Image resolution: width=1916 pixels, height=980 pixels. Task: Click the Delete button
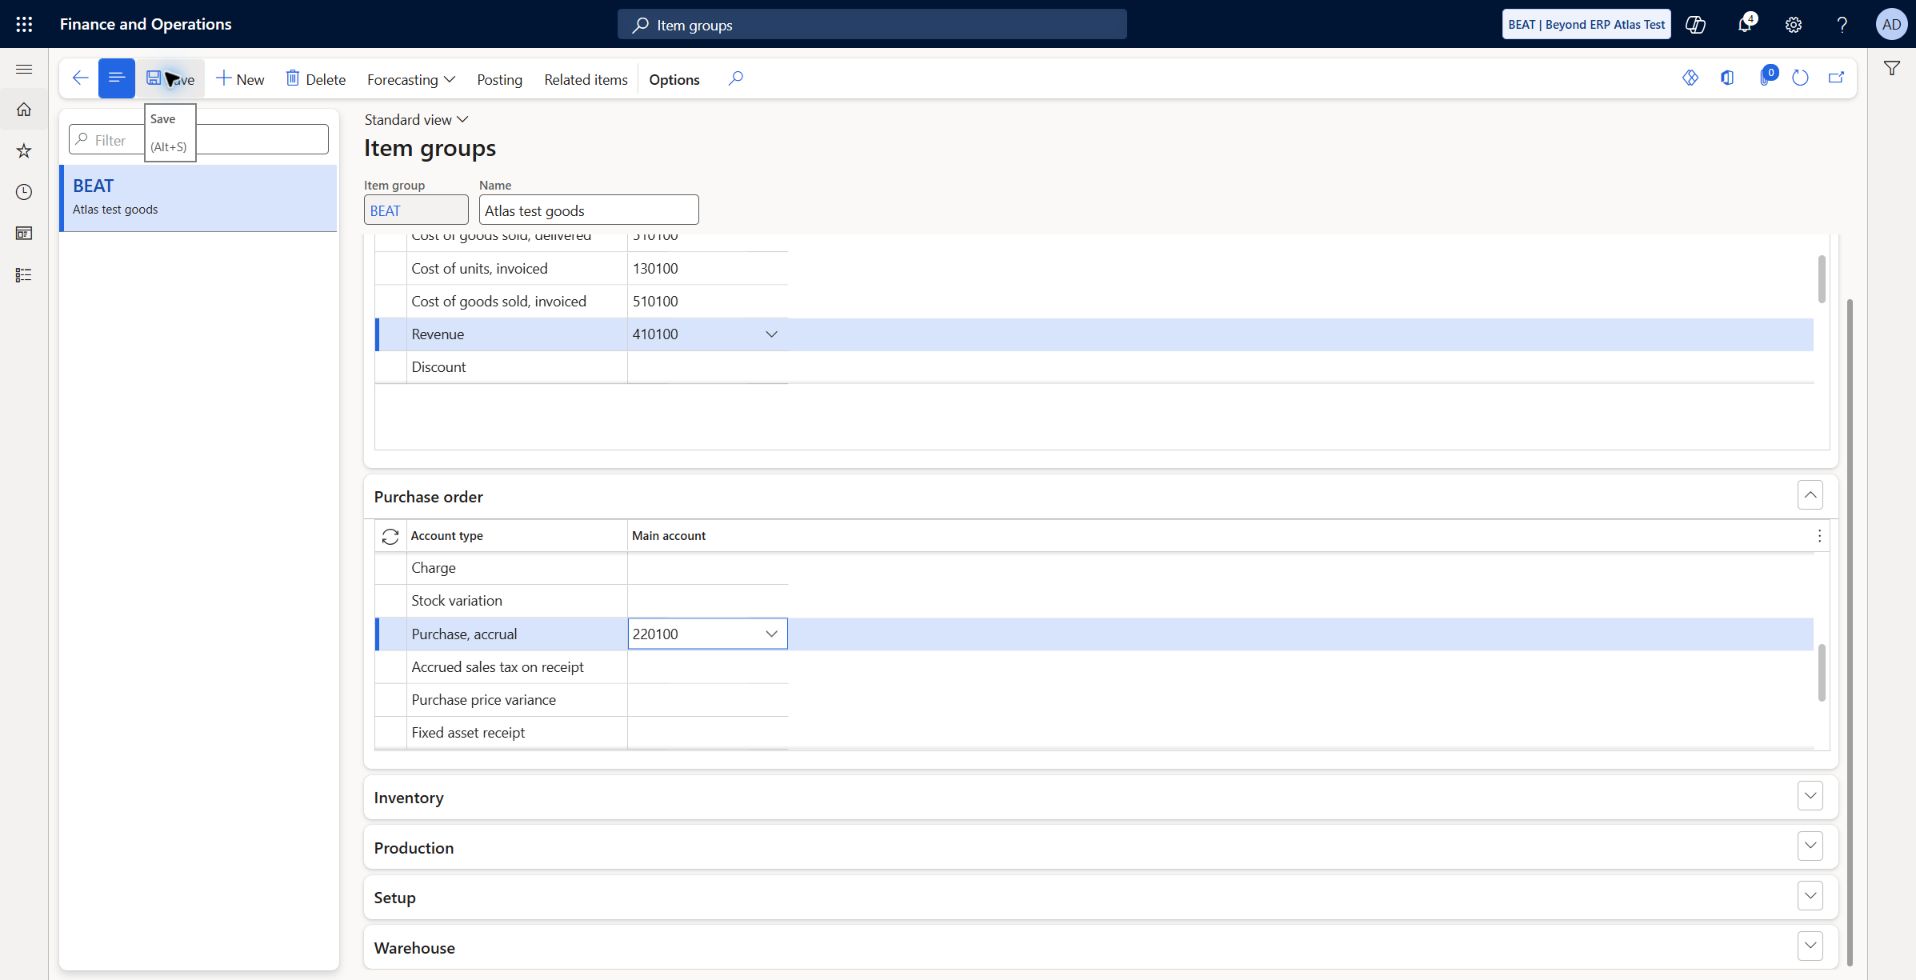pos(316,79)
